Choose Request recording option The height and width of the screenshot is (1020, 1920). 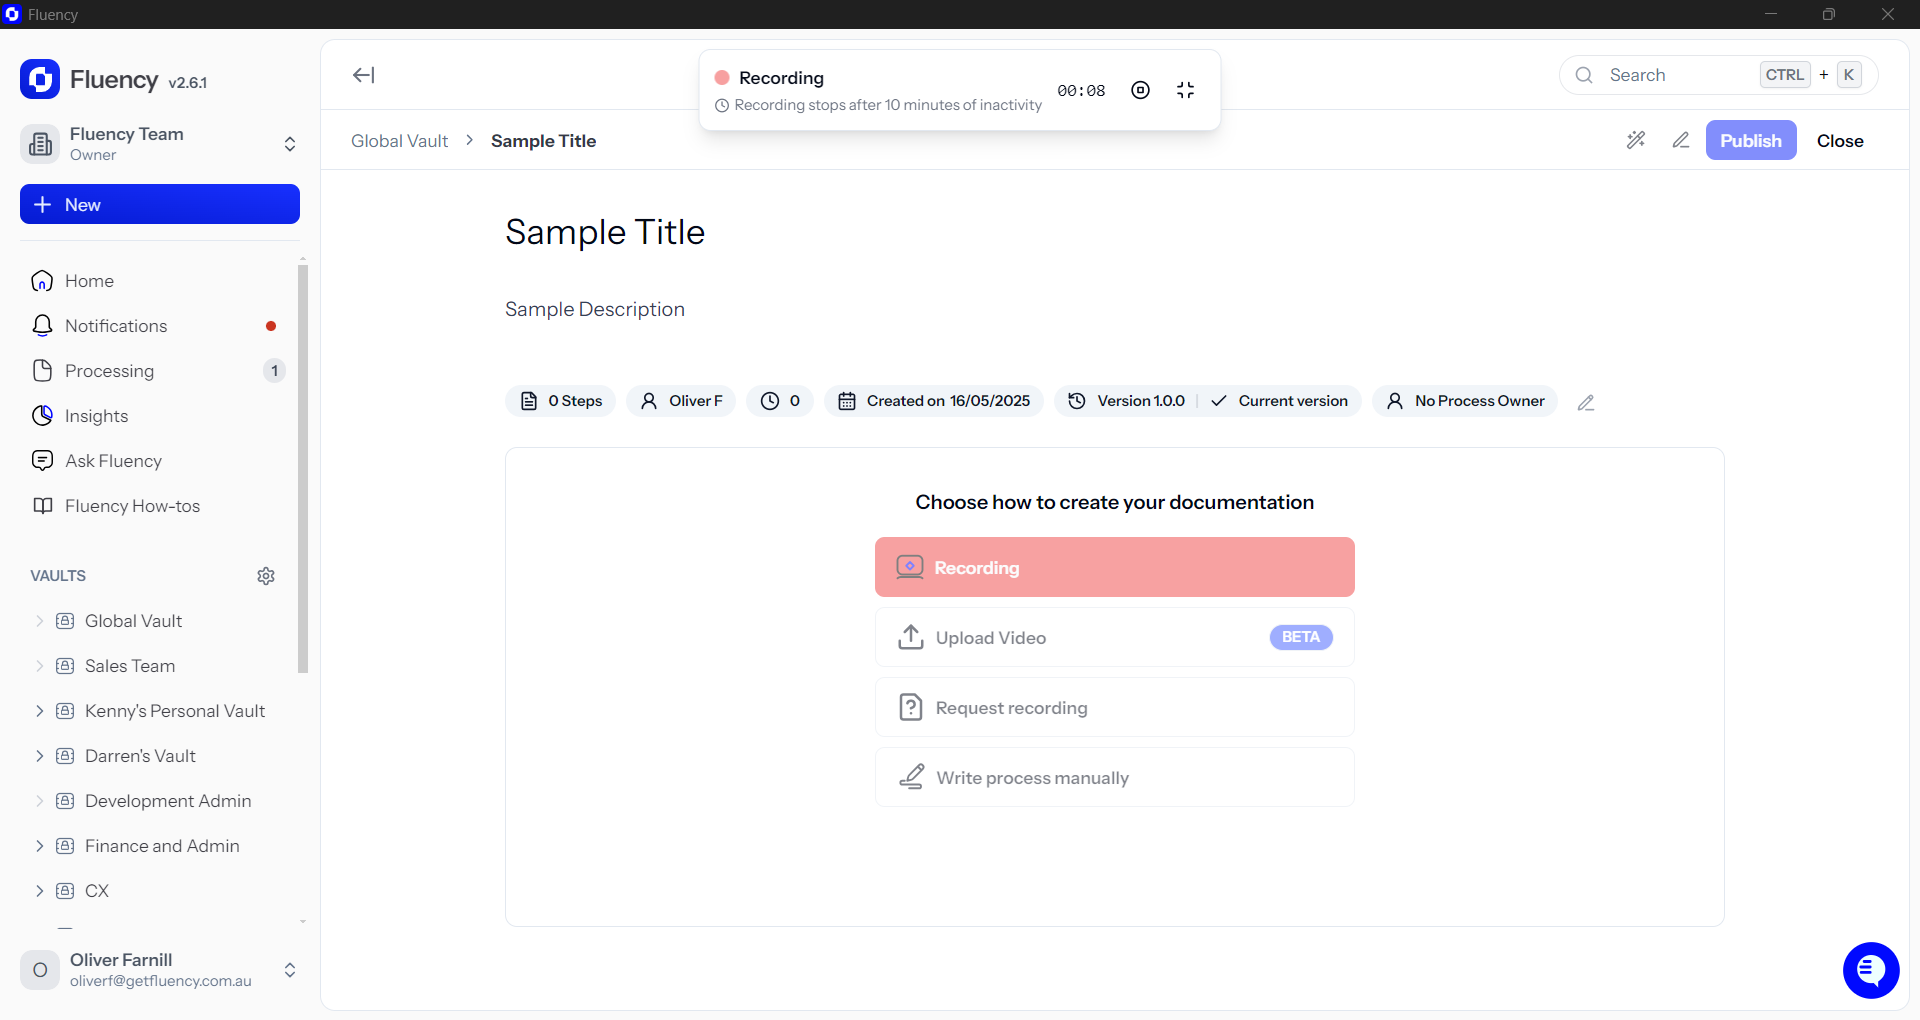point(1115,707)
